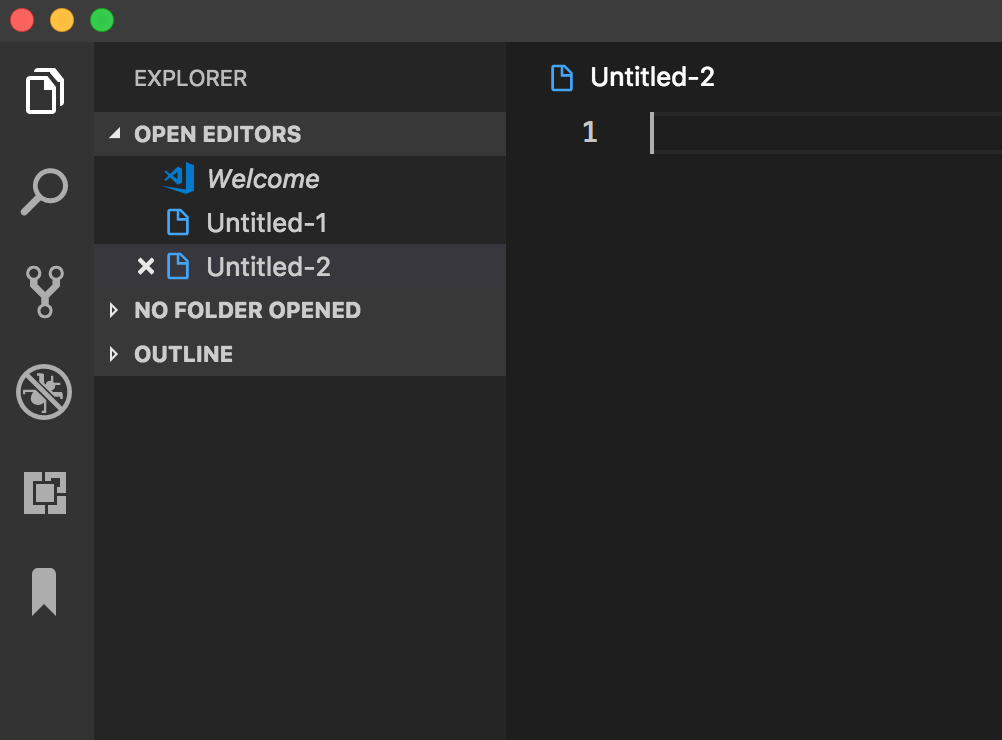Close Untitled-2 using its X button
Screen dimensions: 1002x740
(146, 266)
